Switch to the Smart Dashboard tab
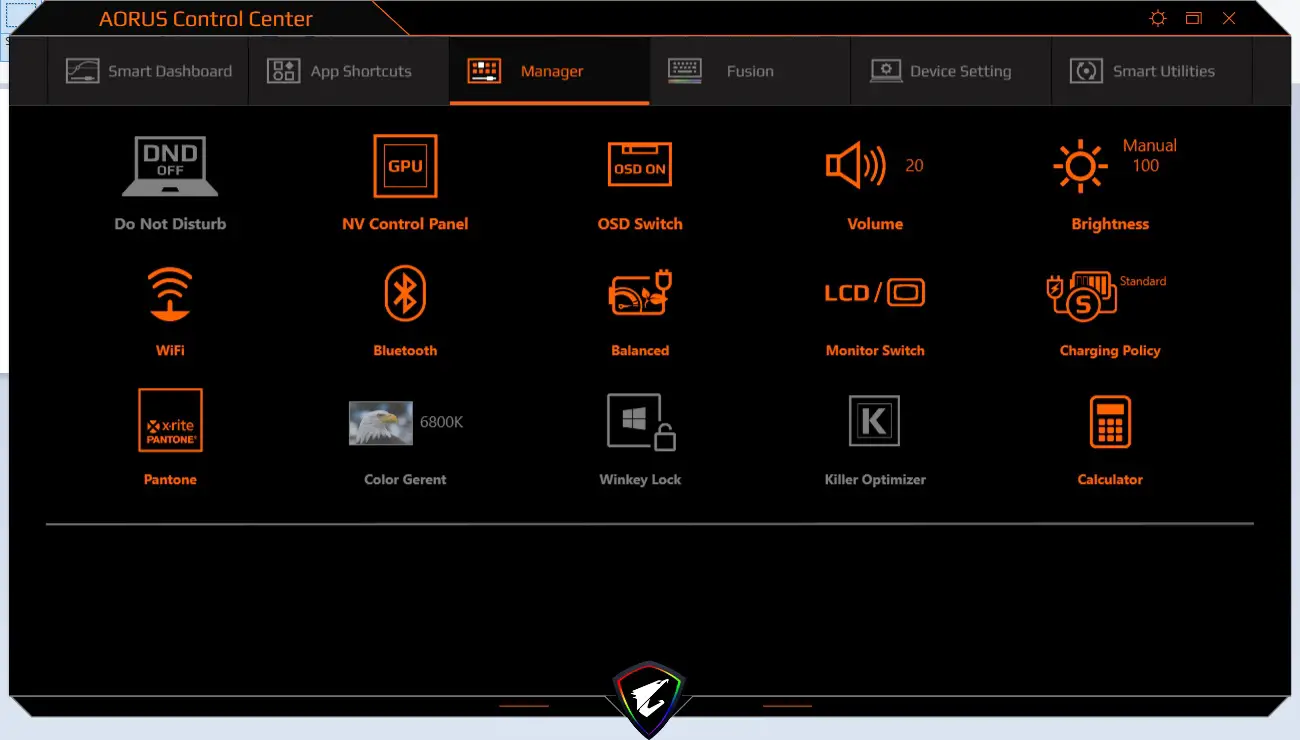Image resolution: width=1300 pixels, height=740 pixels. tap(148, 71)
